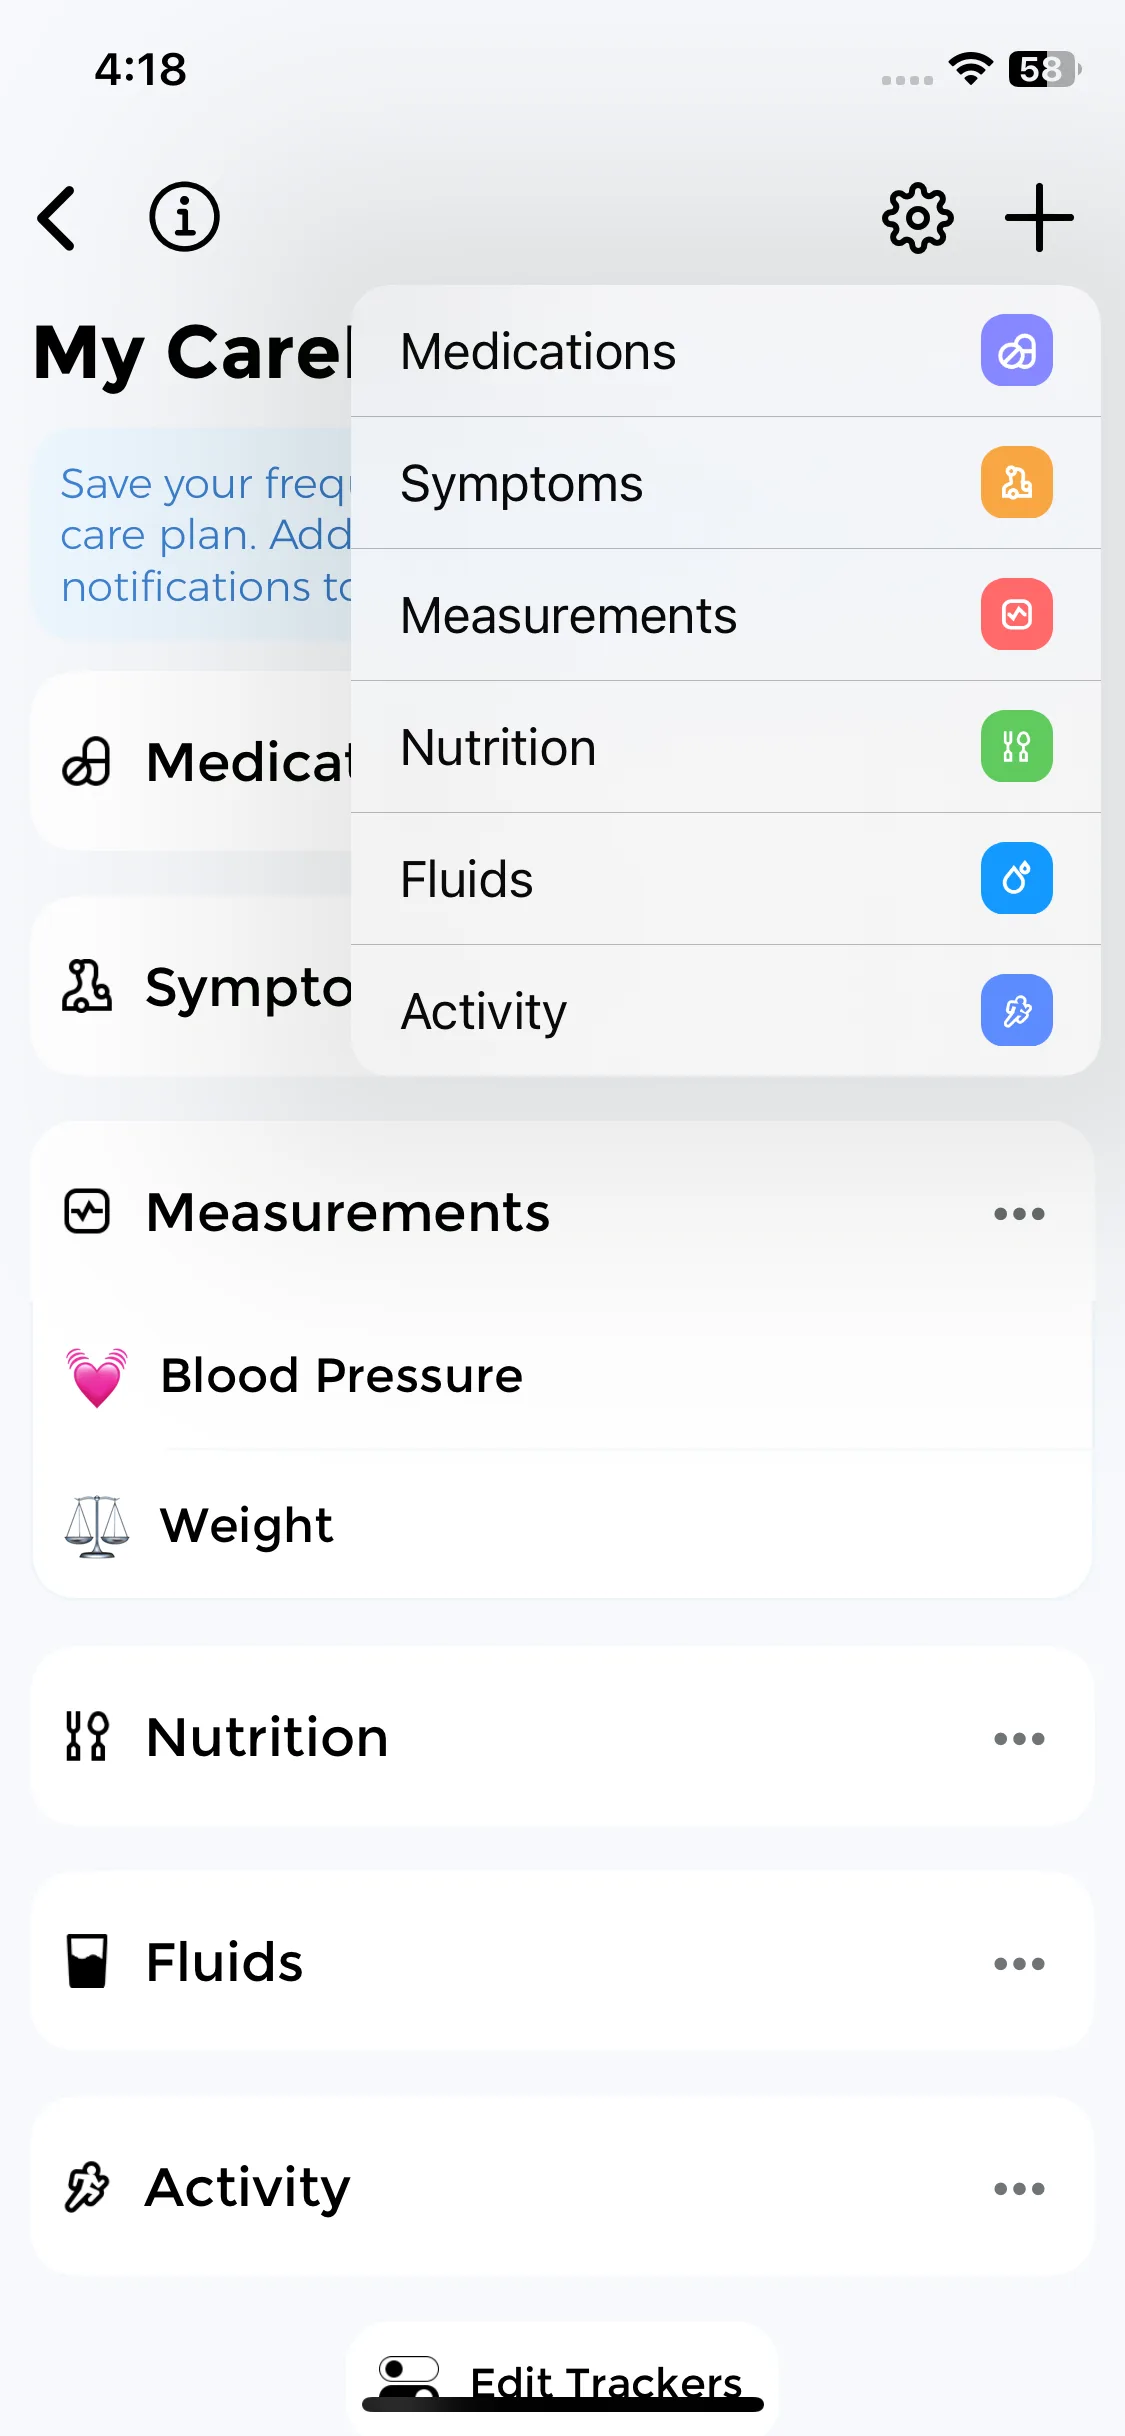Choose Symptoms from the popup menu
1125x2436 pixels.
521,484
